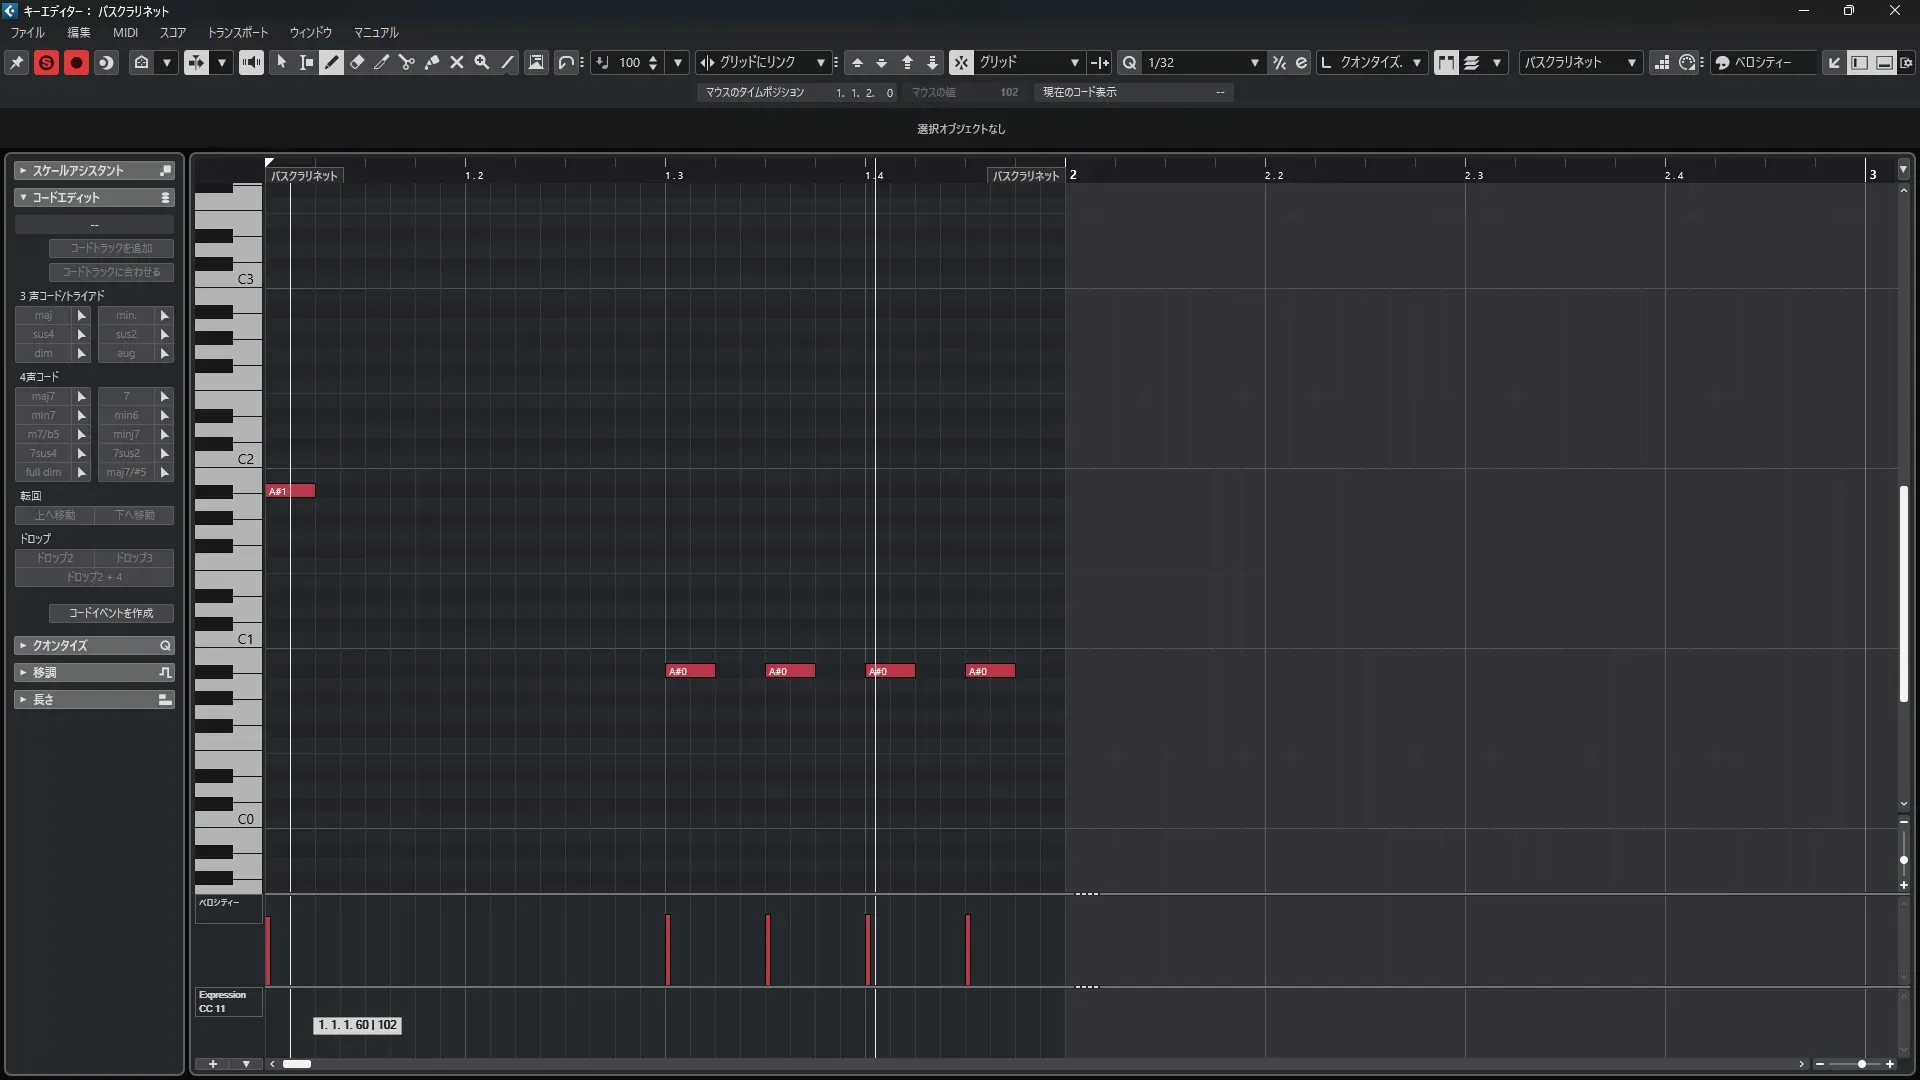Select the Glue tool
The image size is (1920, 1080).
(432, 62)
